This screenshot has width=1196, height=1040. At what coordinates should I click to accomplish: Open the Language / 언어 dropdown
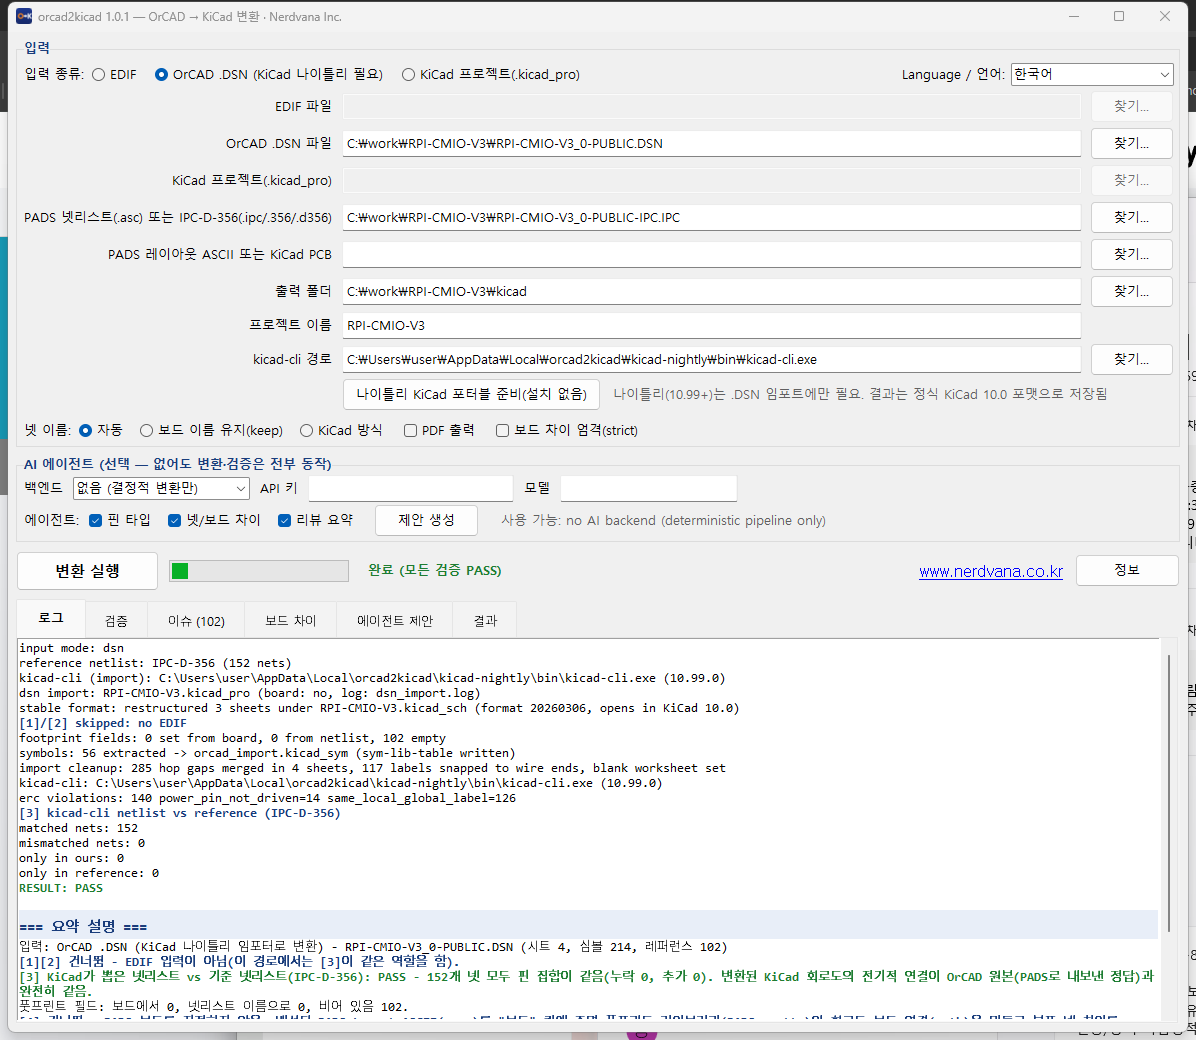[1092, 74]
